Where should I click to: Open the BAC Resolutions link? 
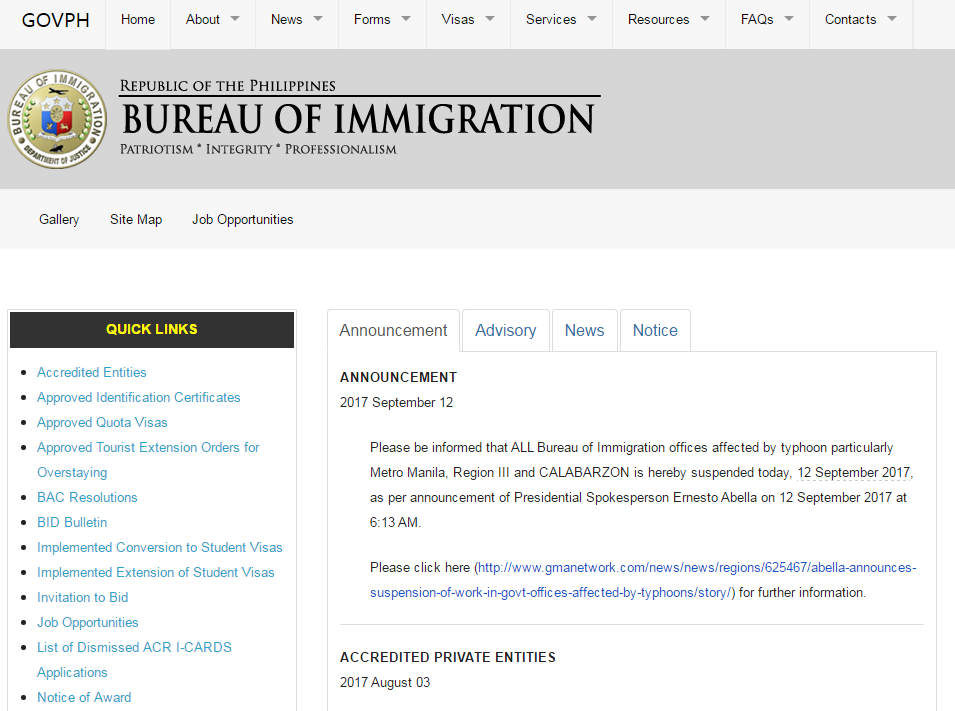point(87,497)
